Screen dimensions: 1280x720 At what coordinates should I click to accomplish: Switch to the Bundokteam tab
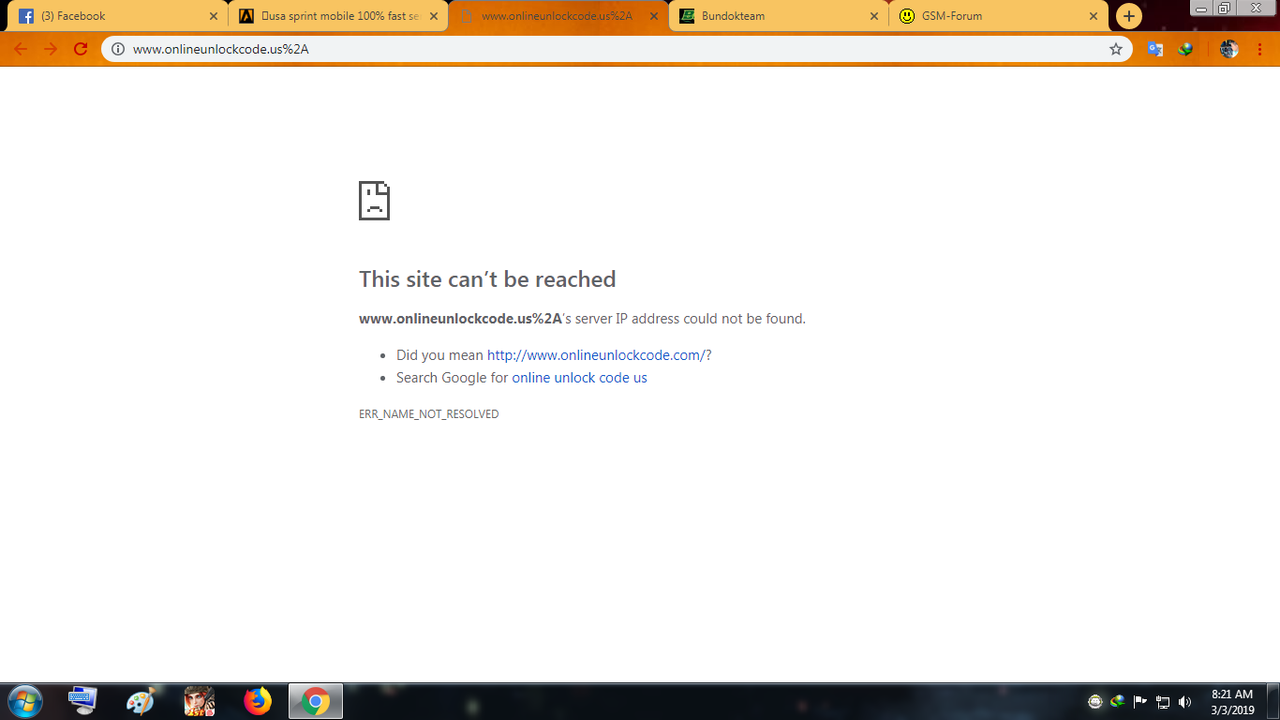pos(777,16)
